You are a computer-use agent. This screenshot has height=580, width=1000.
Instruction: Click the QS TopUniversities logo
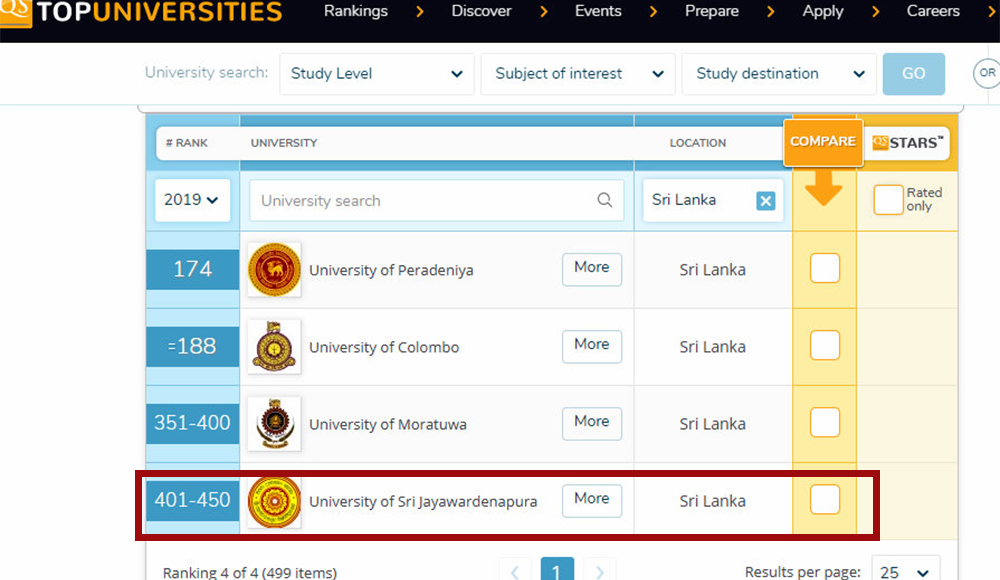coord(142,13)
